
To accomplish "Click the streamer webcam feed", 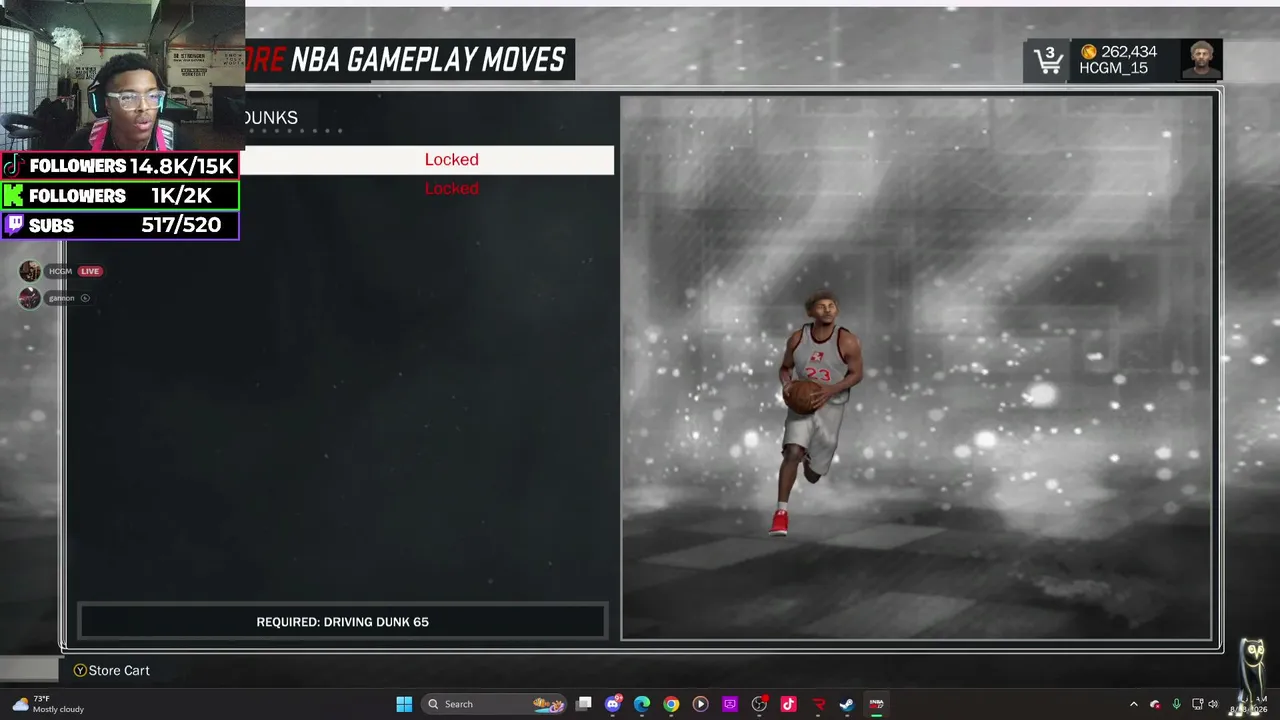I will tap(122, 75).
